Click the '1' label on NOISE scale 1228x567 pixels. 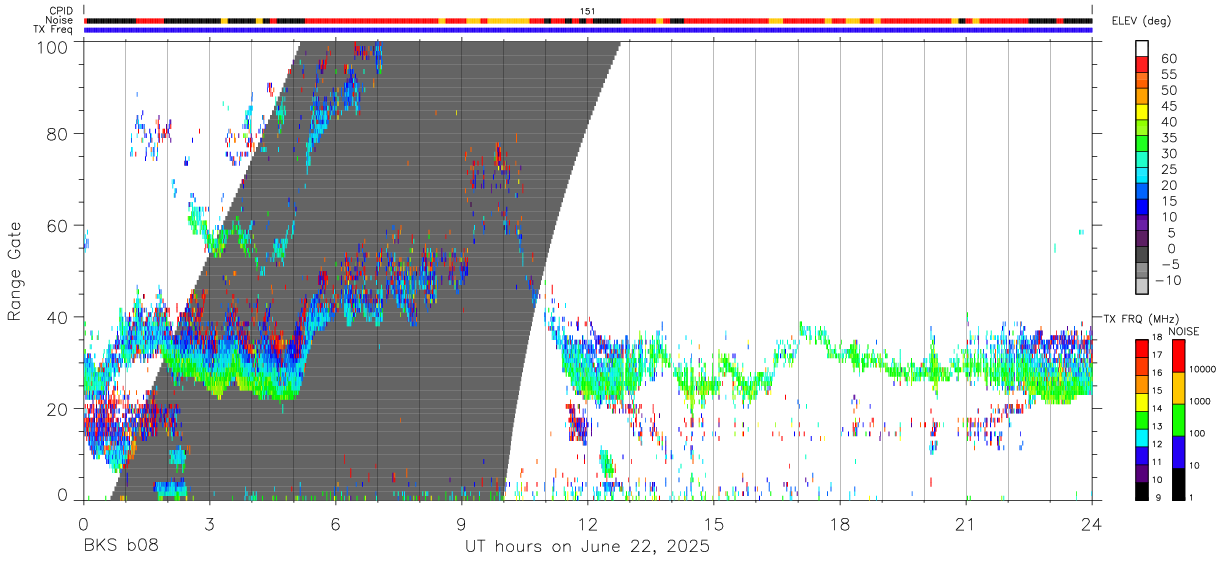(1191, 498)
